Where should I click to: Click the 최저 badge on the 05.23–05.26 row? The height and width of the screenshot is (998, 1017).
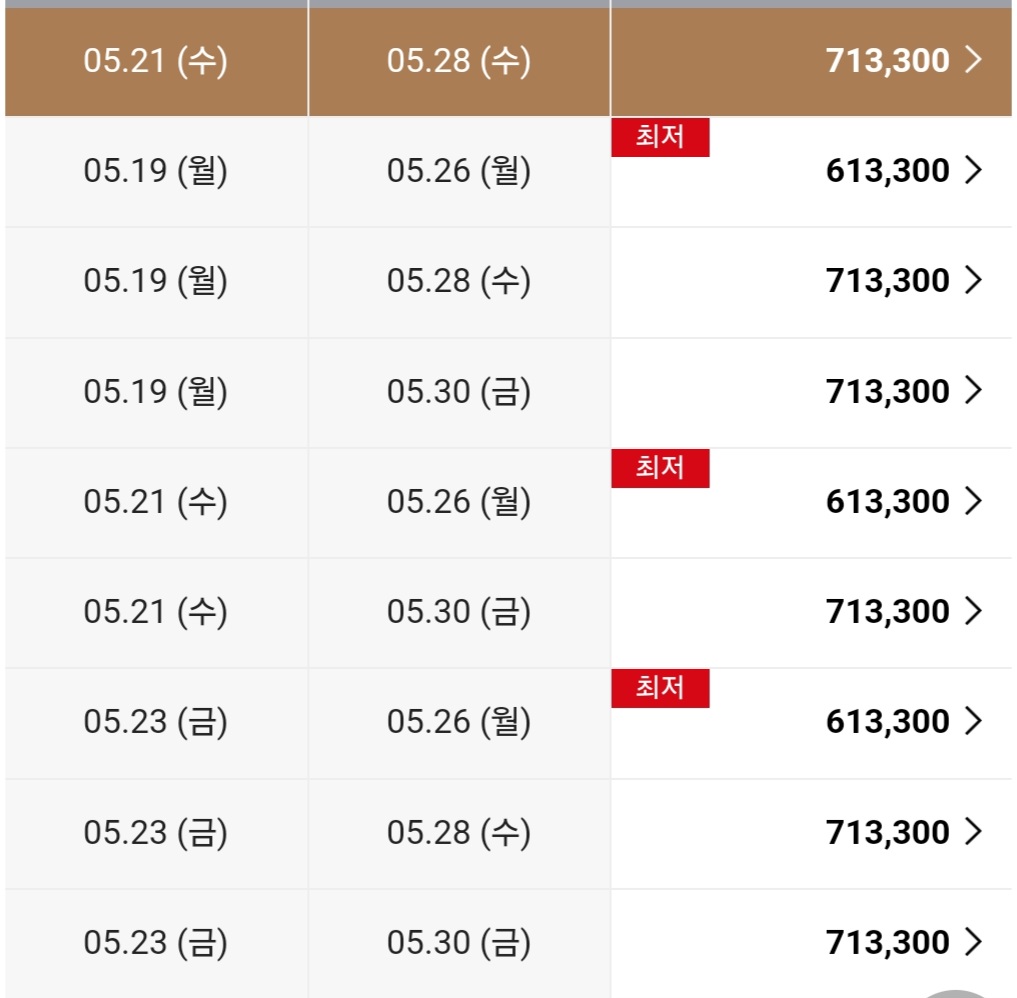point(660,688)
